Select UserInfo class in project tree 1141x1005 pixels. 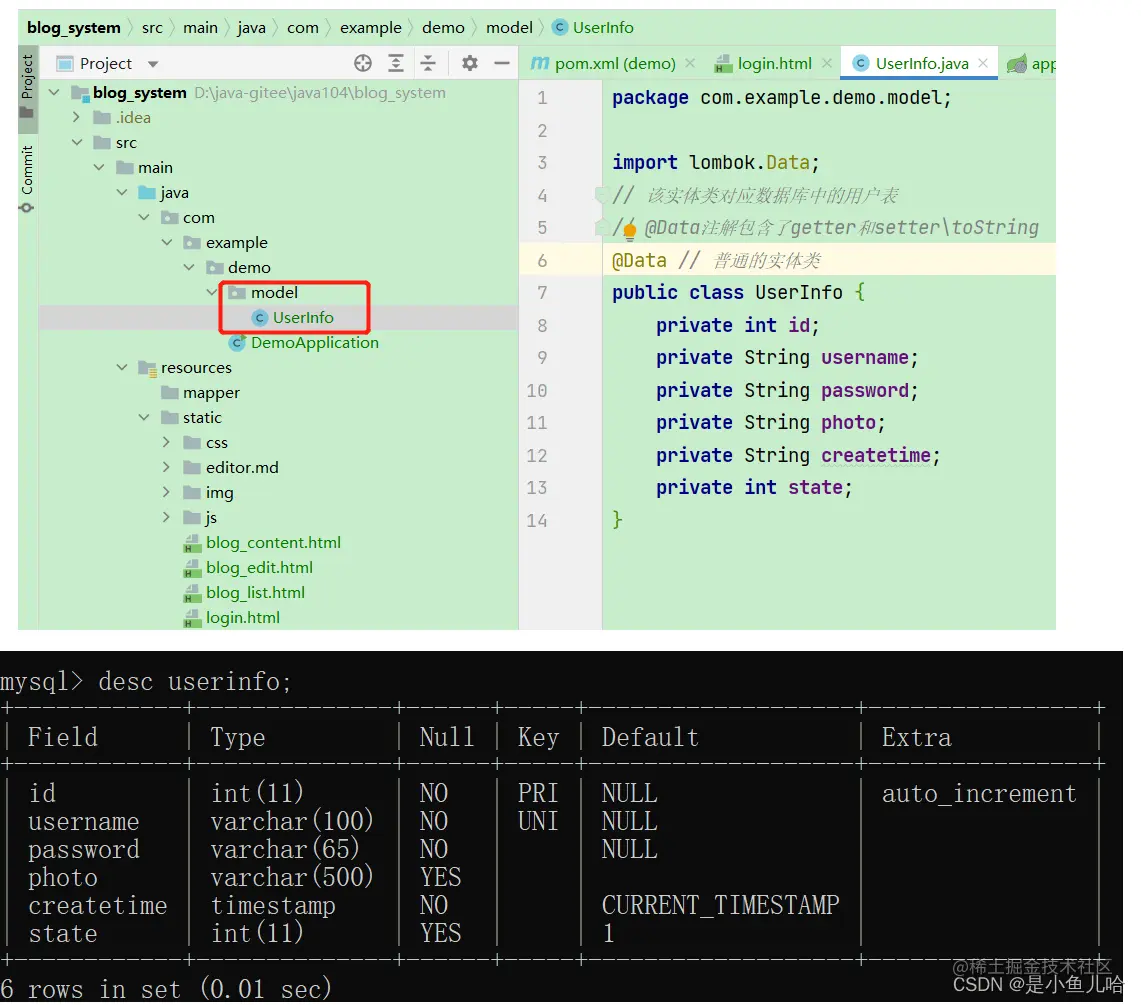[x=303, y=318]
